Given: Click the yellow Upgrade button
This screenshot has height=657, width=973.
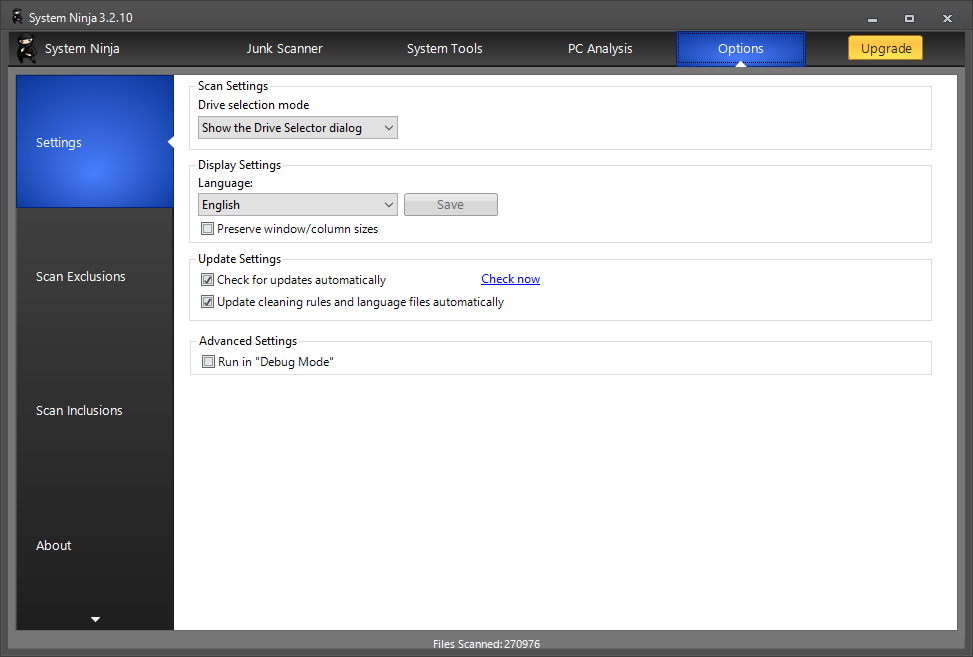Looking at the screenshot, I should pos(886,48).
